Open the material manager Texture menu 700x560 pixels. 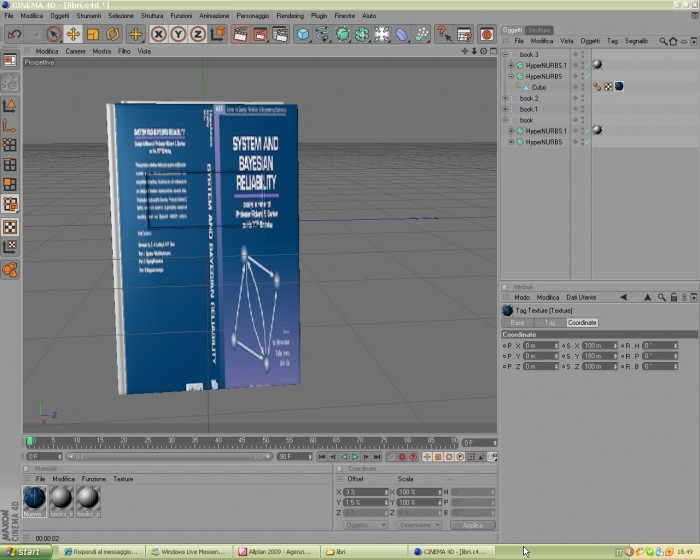(x=123, y=479)
